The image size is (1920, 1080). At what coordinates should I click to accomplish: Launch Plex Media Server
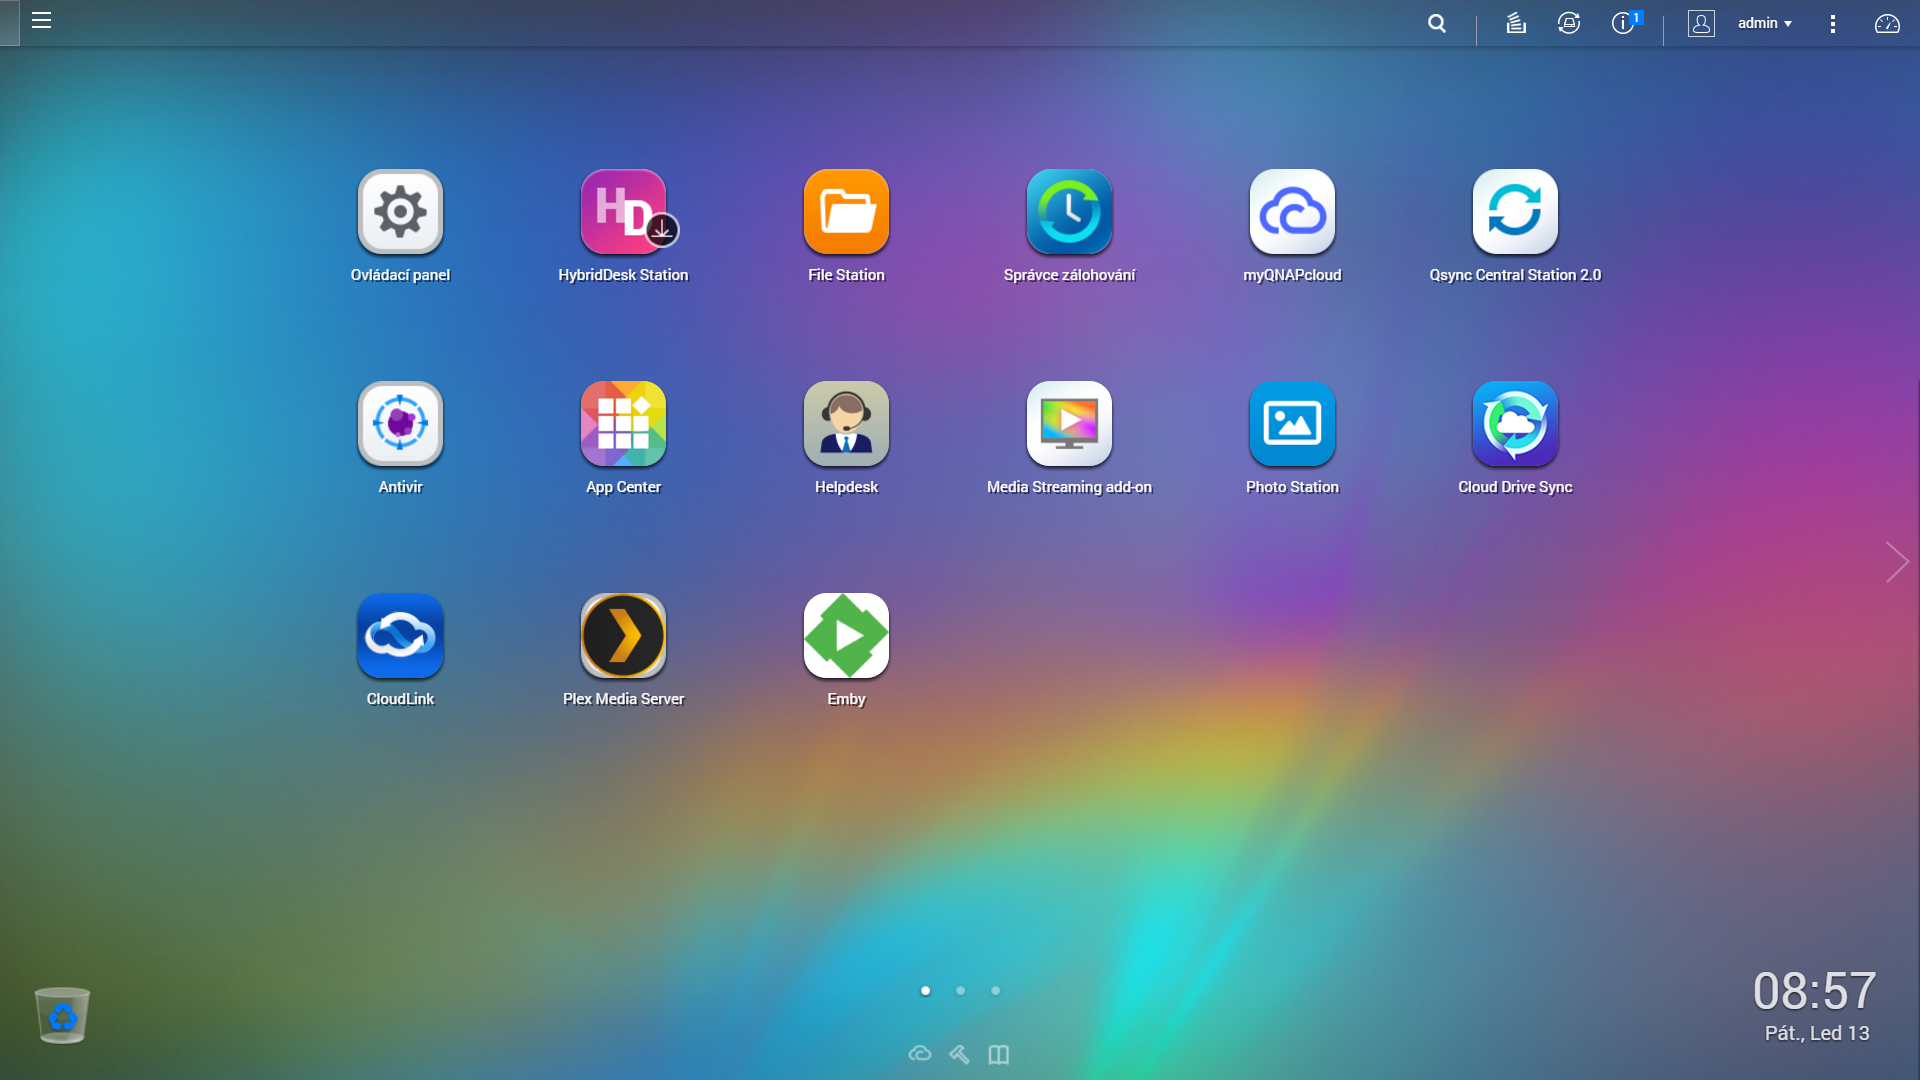623,636
